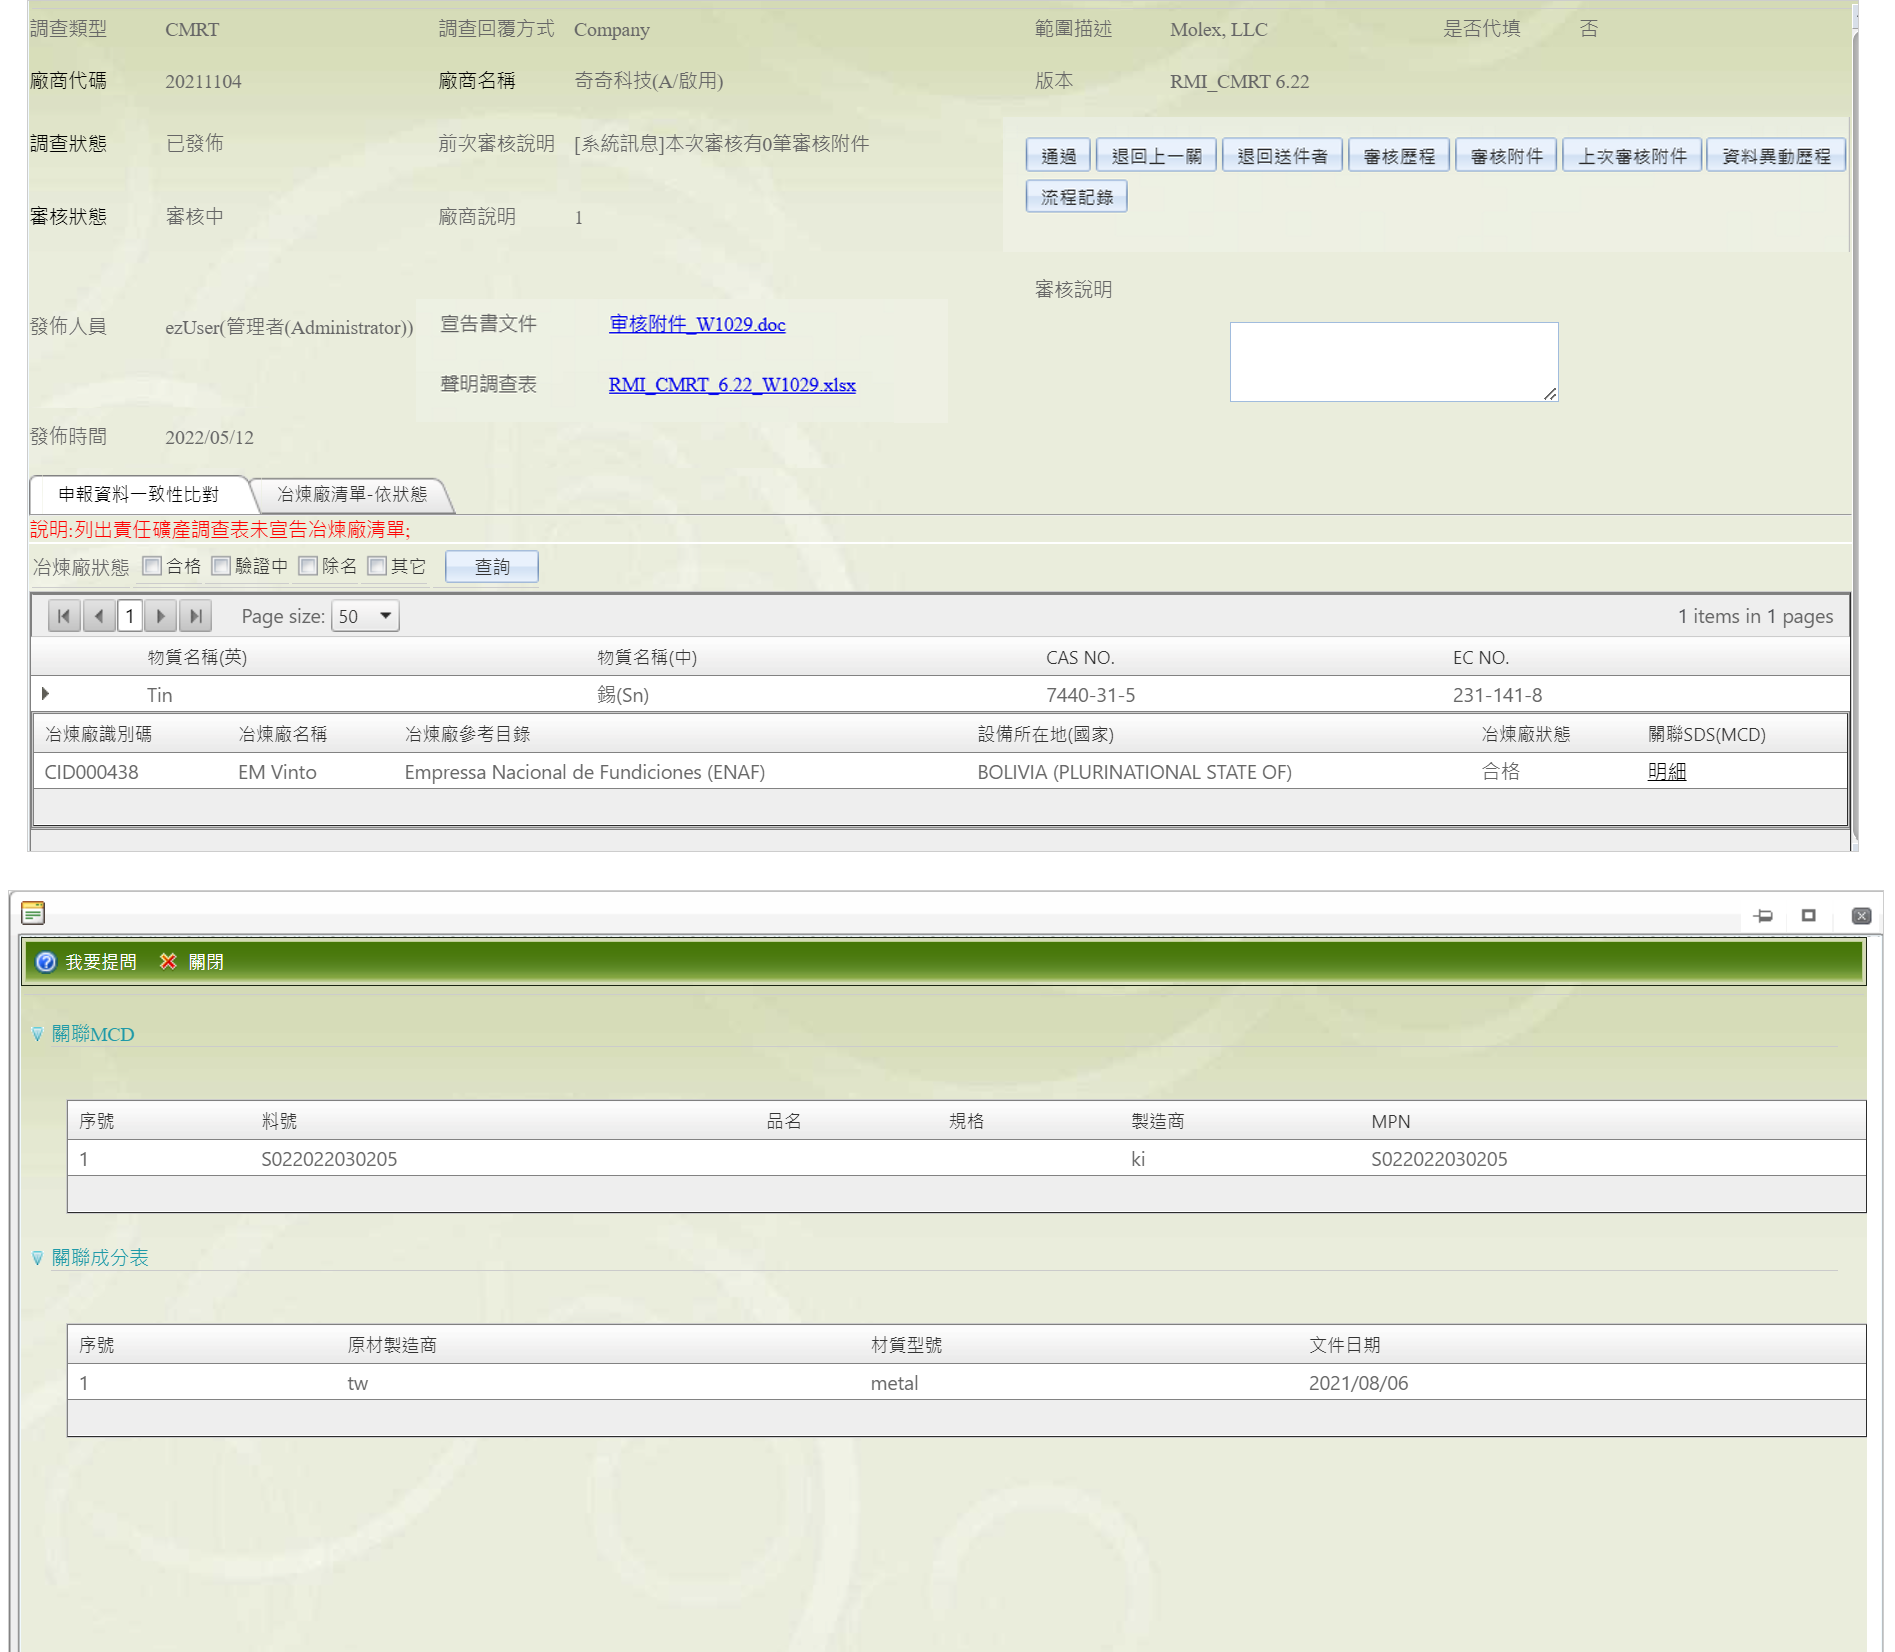Click the 查詢 query button

[x=492, y=567]
